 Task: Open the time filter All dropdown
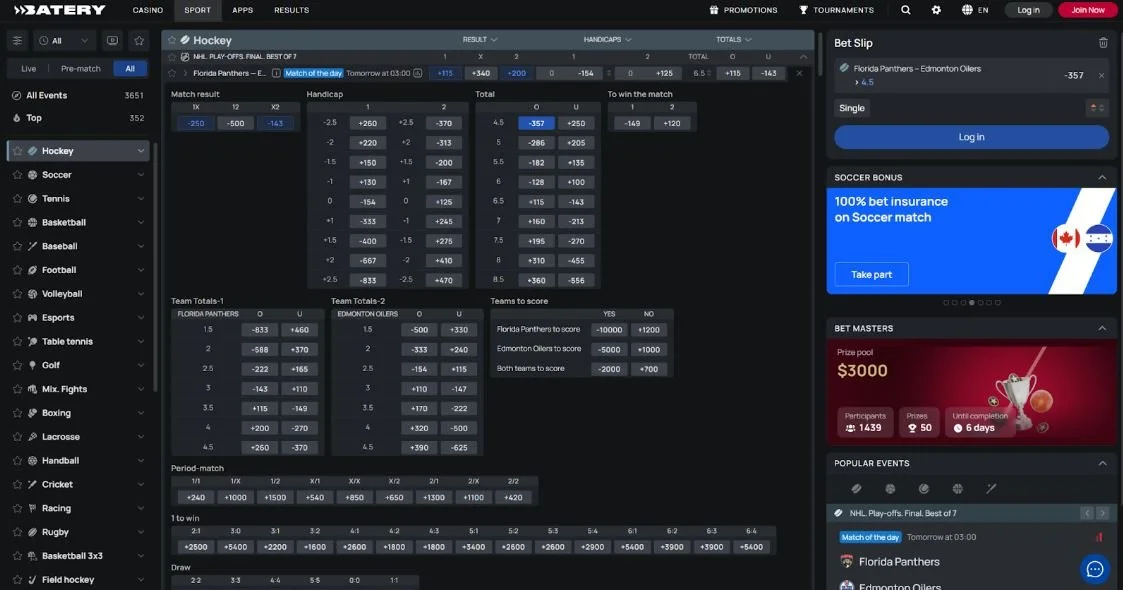(64, 41)
